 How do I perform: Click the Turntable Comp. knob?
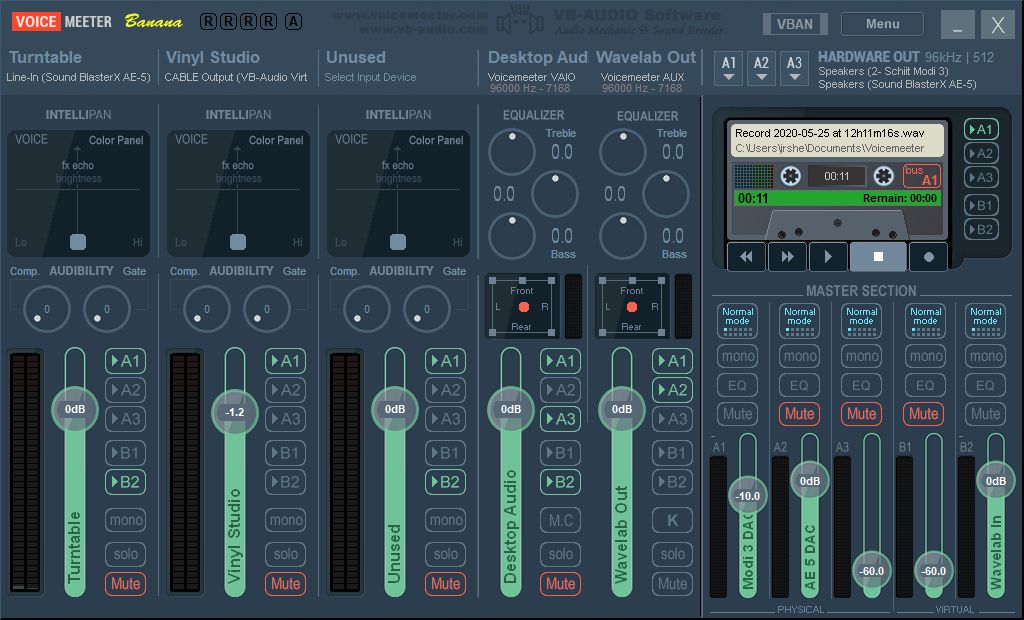[46, 308]
